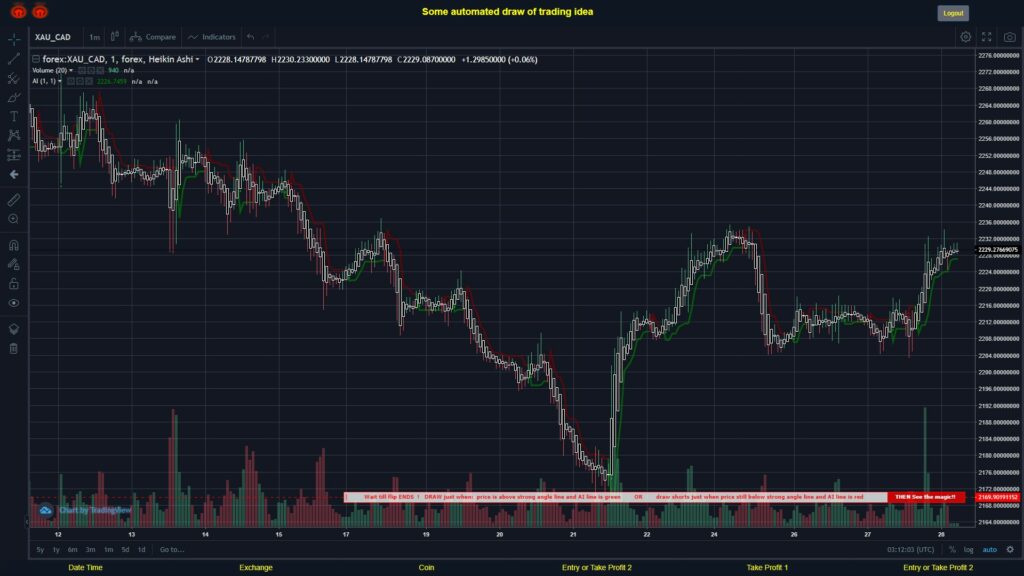
Task: Expand the Heikin Ashi series dropdown
Action: pos(197,59)
